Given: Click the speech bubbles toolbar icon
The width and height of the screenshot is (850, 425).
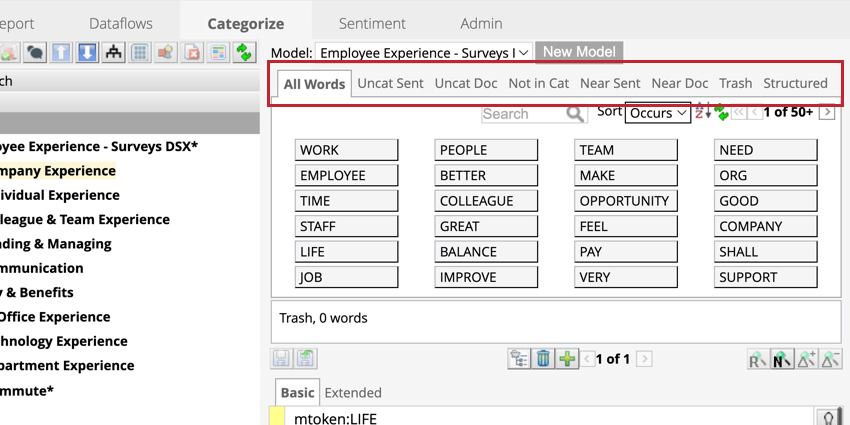Looking at the screenshot, I should [36, 53].
